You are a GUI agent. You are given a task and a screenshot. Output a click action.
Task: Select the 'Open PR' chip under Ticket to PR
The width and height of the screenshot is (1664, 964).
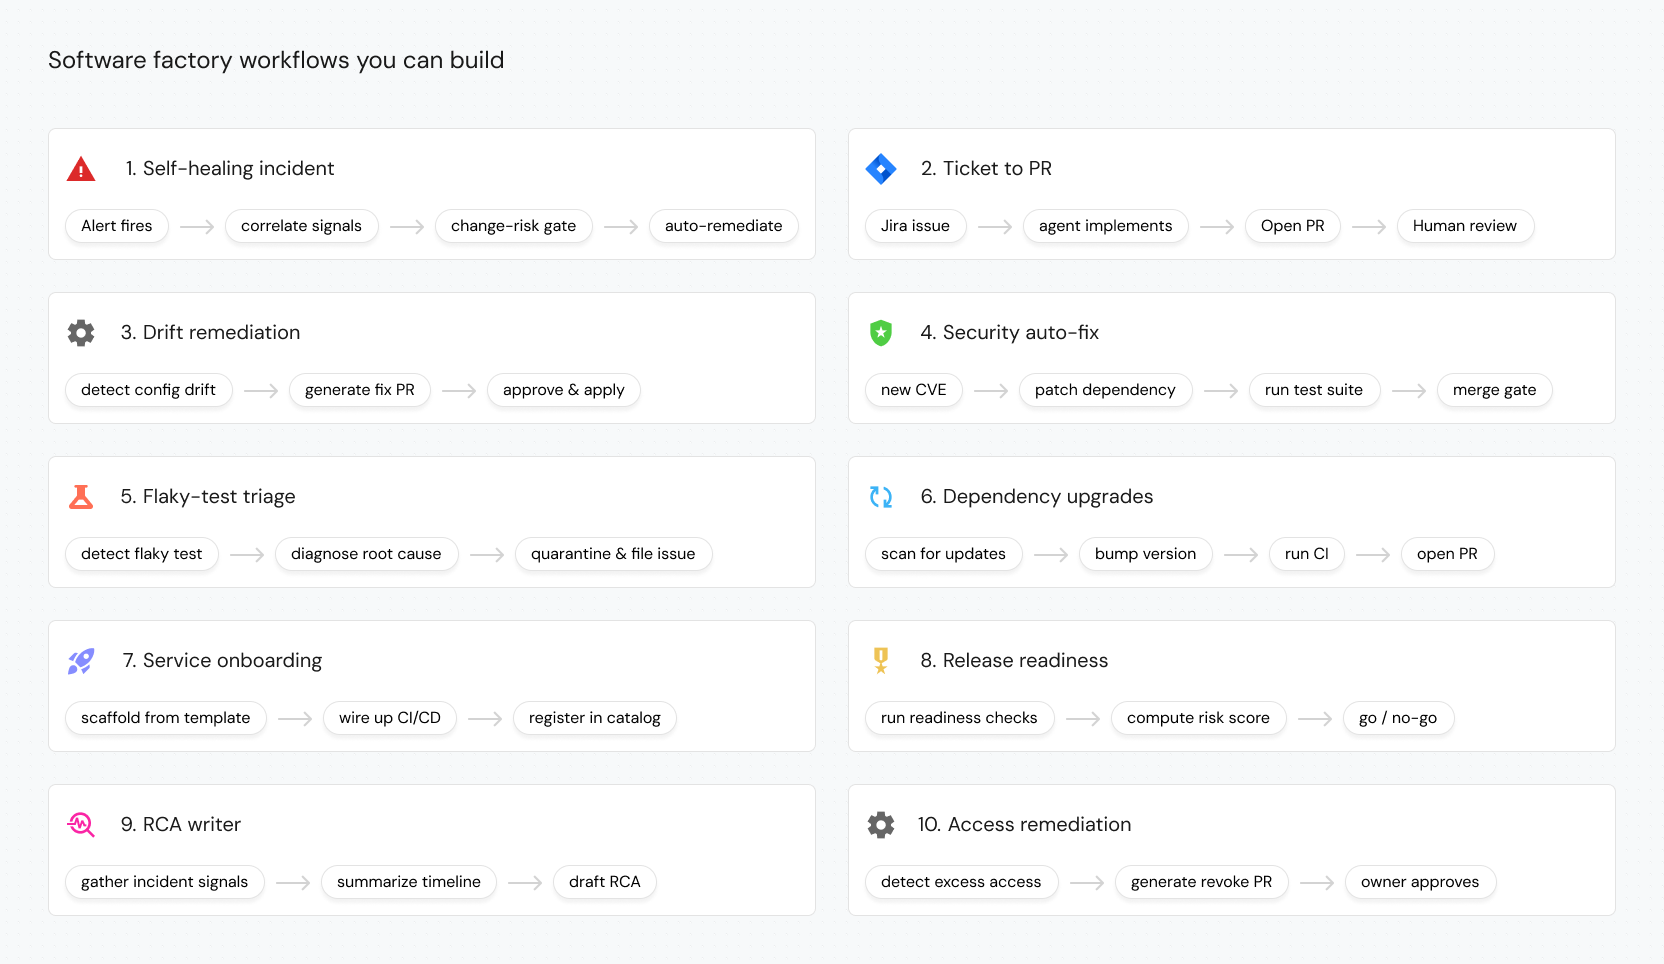pyautogui.click(x=1293, y=226)
